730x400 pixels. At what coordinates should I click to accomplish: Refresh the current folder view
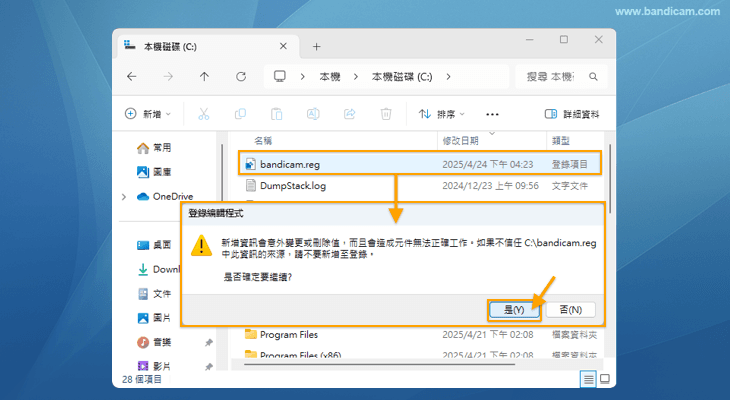(241, 76)
